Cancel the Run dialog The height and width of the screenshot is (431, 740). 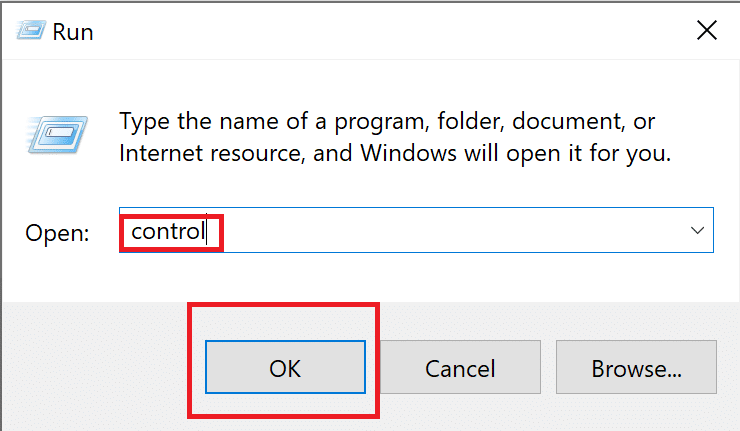click(461, 368)
